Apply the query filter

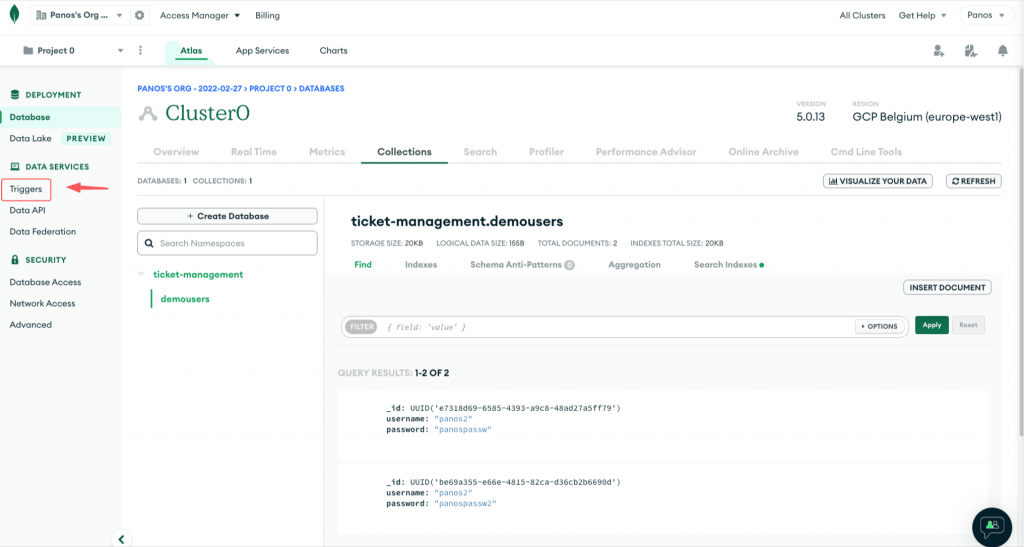click(x=931, y=325)
